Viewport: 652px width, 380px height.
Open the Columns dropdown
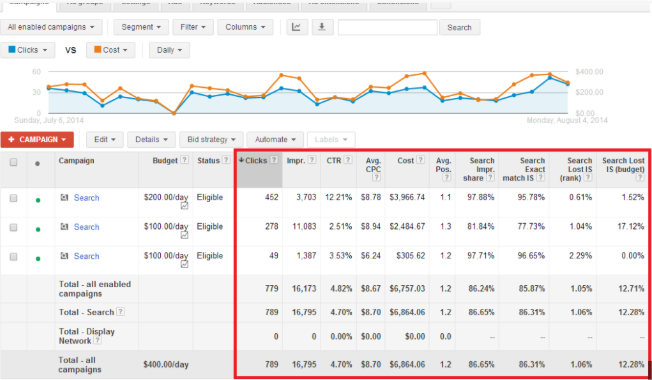pos(245,27)
